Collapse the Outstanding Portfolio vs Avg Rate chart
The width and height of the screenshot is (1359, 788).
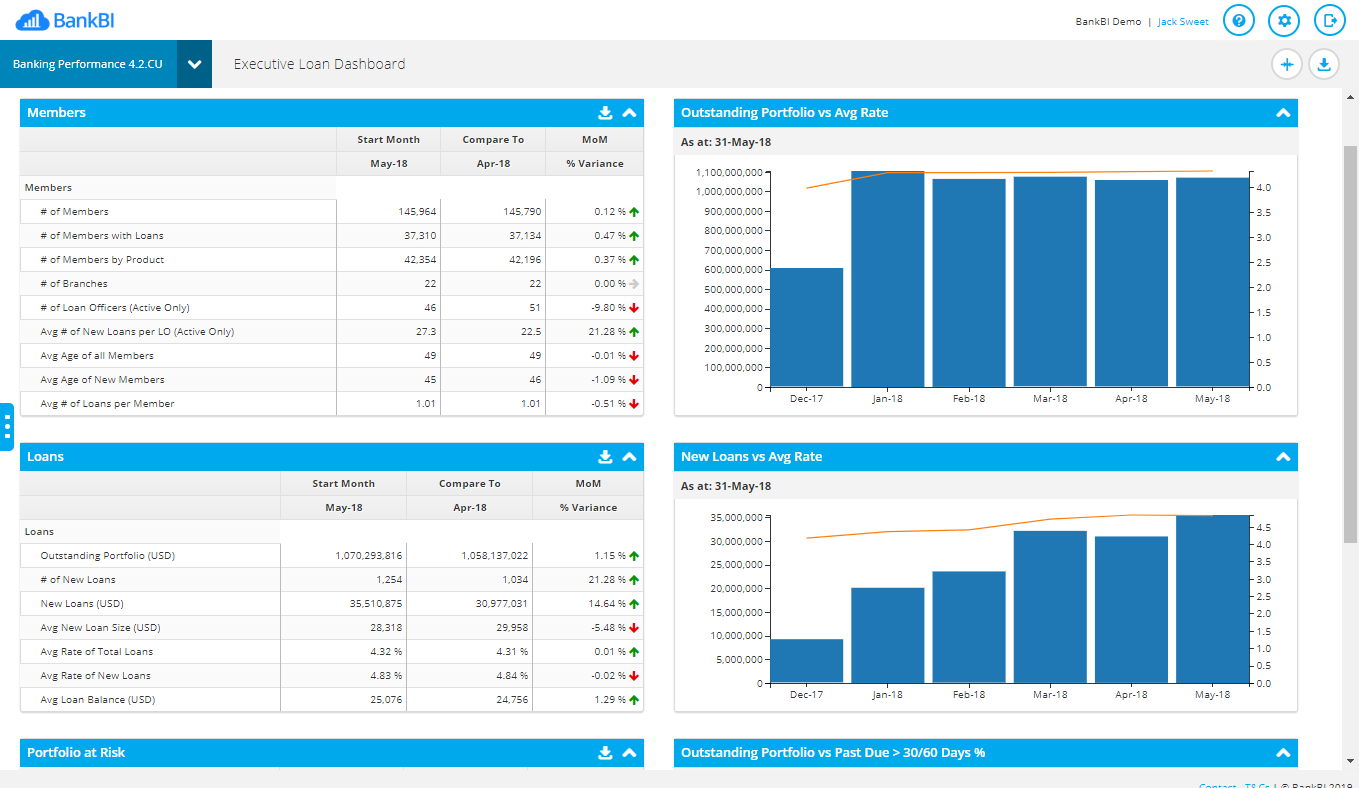click(1283, 112)
